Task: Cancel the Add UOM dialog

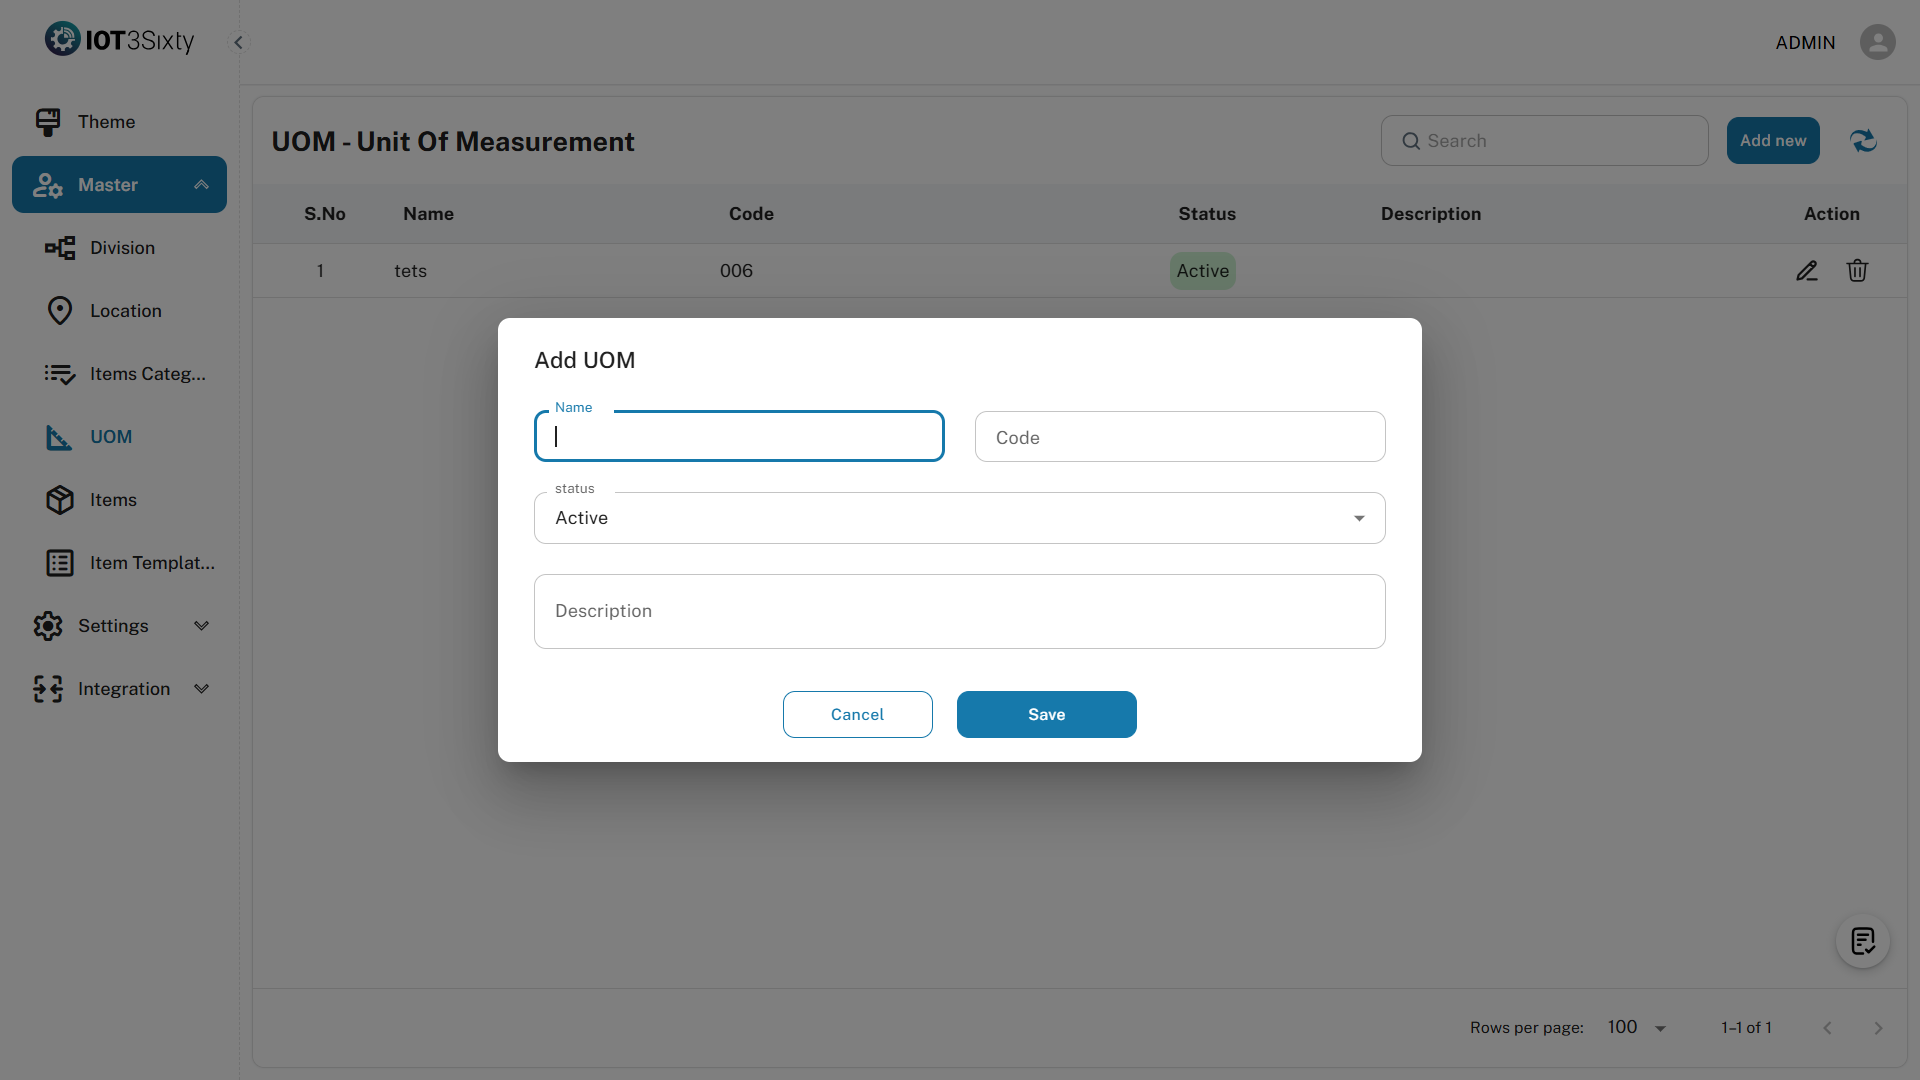Action: coord(857,715)
